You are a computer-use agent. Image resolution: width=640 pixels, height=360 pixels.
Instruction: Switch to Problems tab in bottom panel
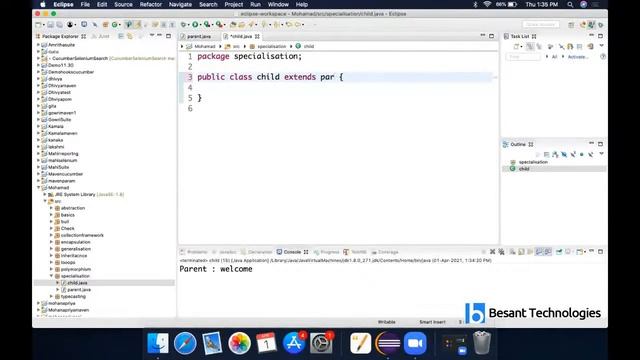[194, 252]
